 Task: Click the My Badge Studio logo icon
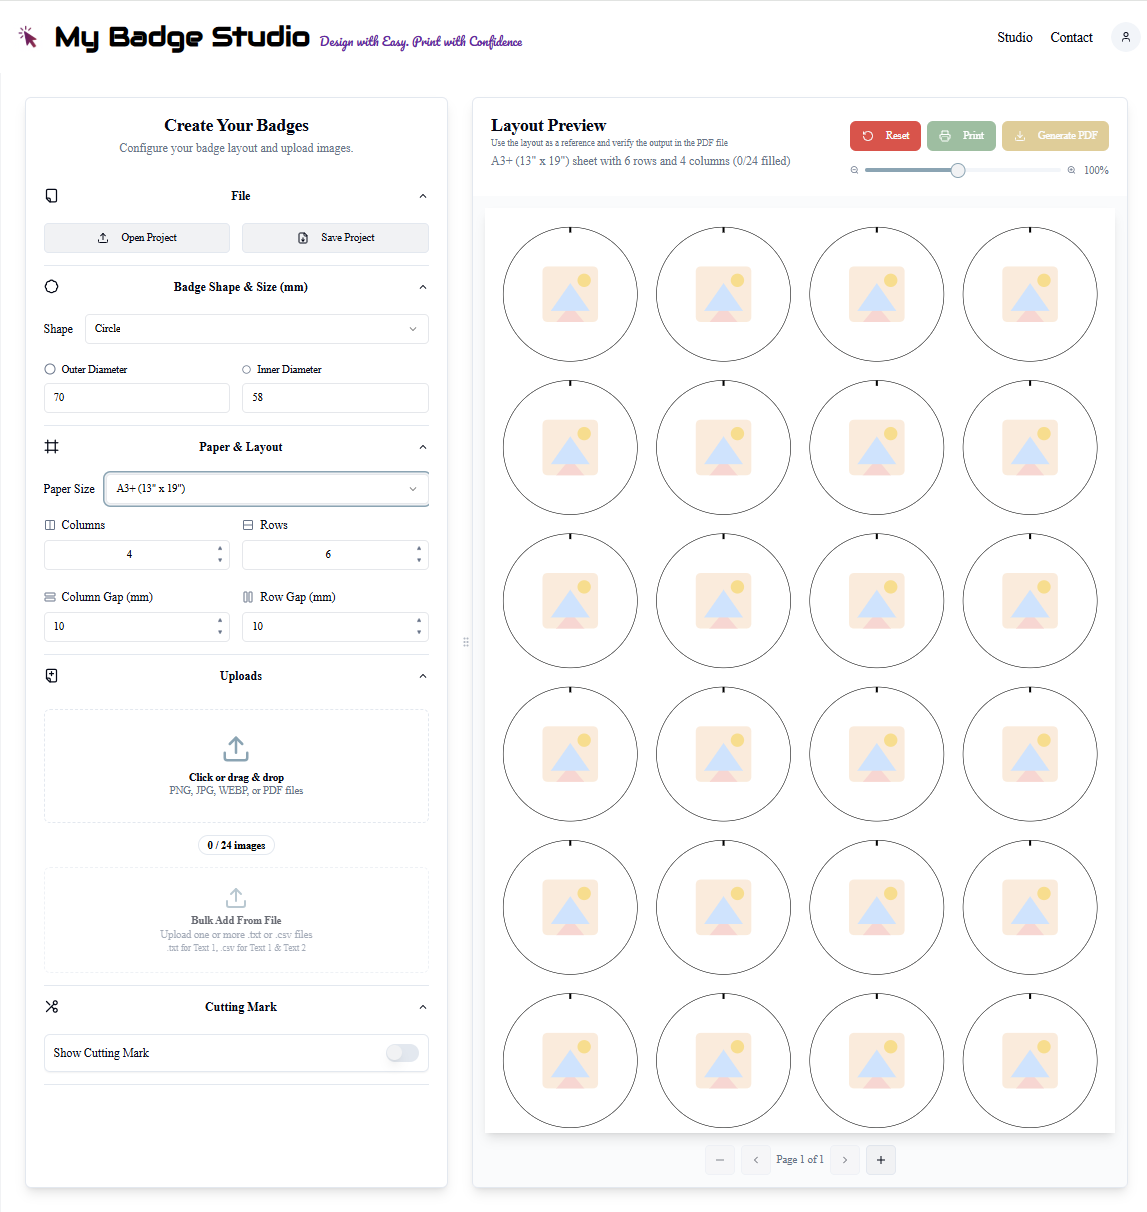pyautogui.click(x=28, y=37)
